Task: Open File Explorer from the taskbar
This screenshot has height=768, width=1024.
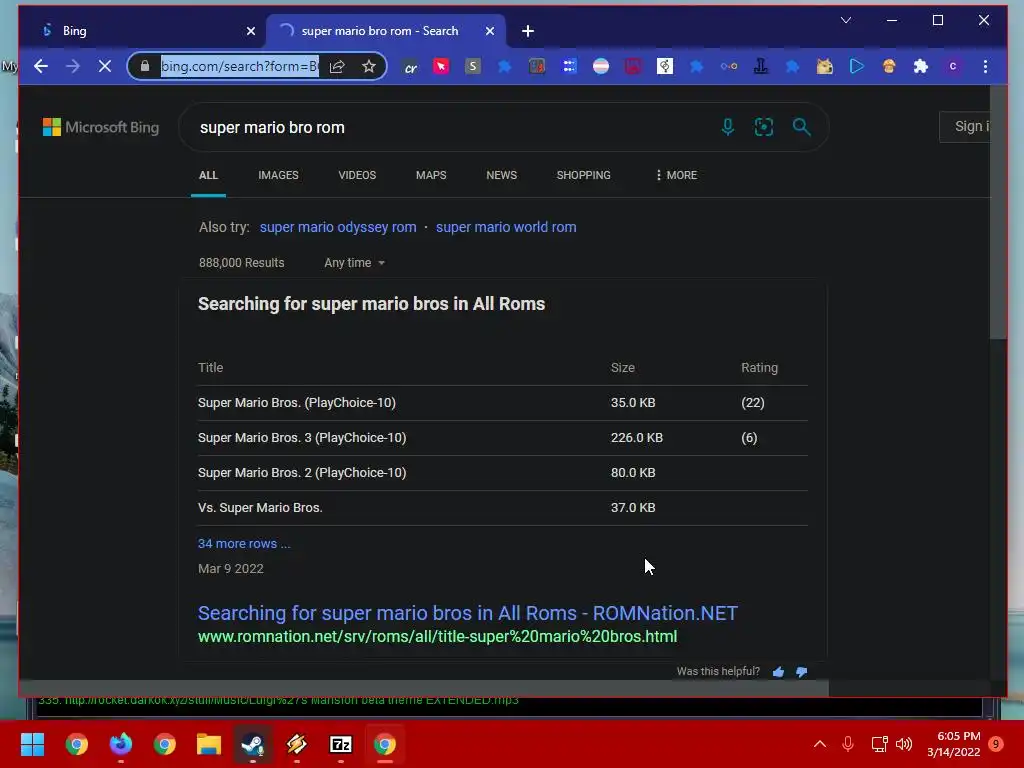Action: pyautogui.click(x=209, y=744)
